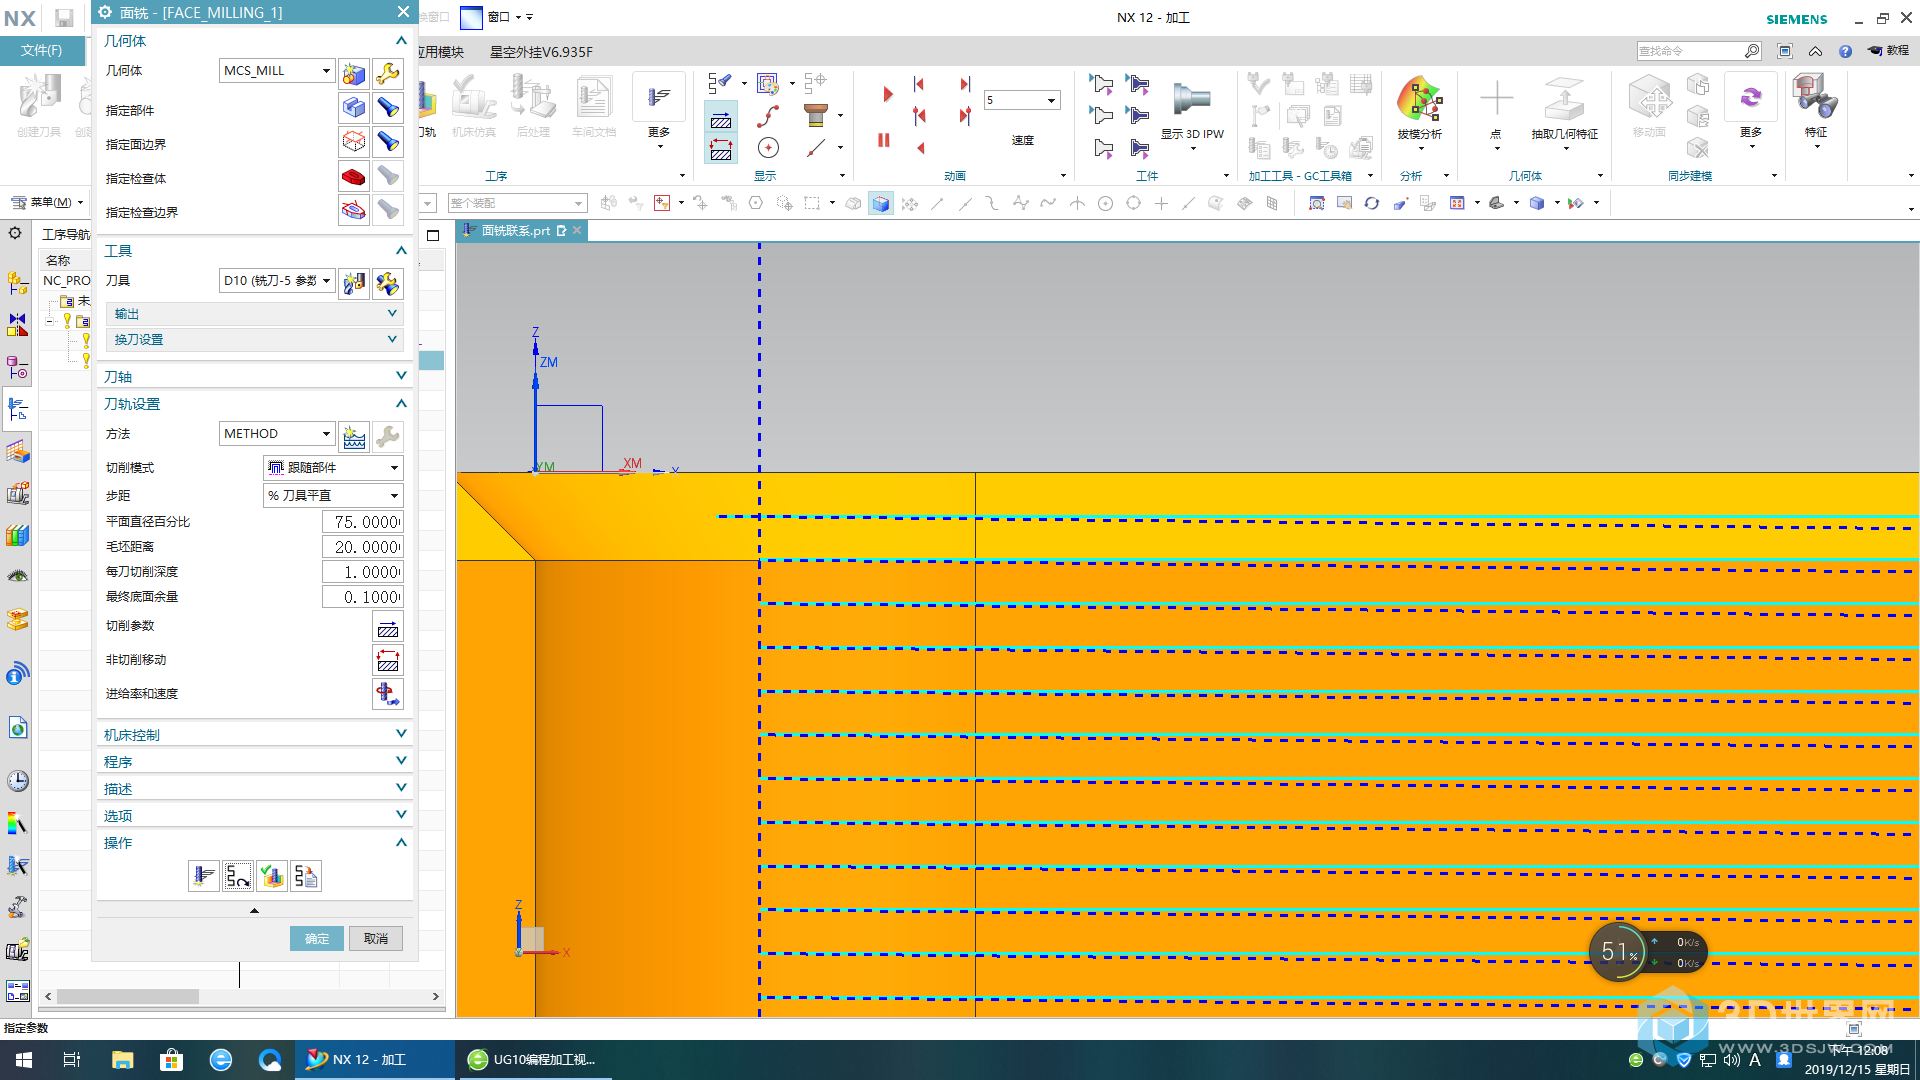Screen dimensions: 1920x1080
Task: Open feeds and speeds (进给率和速度) dialog
Action: click(388, 694)
